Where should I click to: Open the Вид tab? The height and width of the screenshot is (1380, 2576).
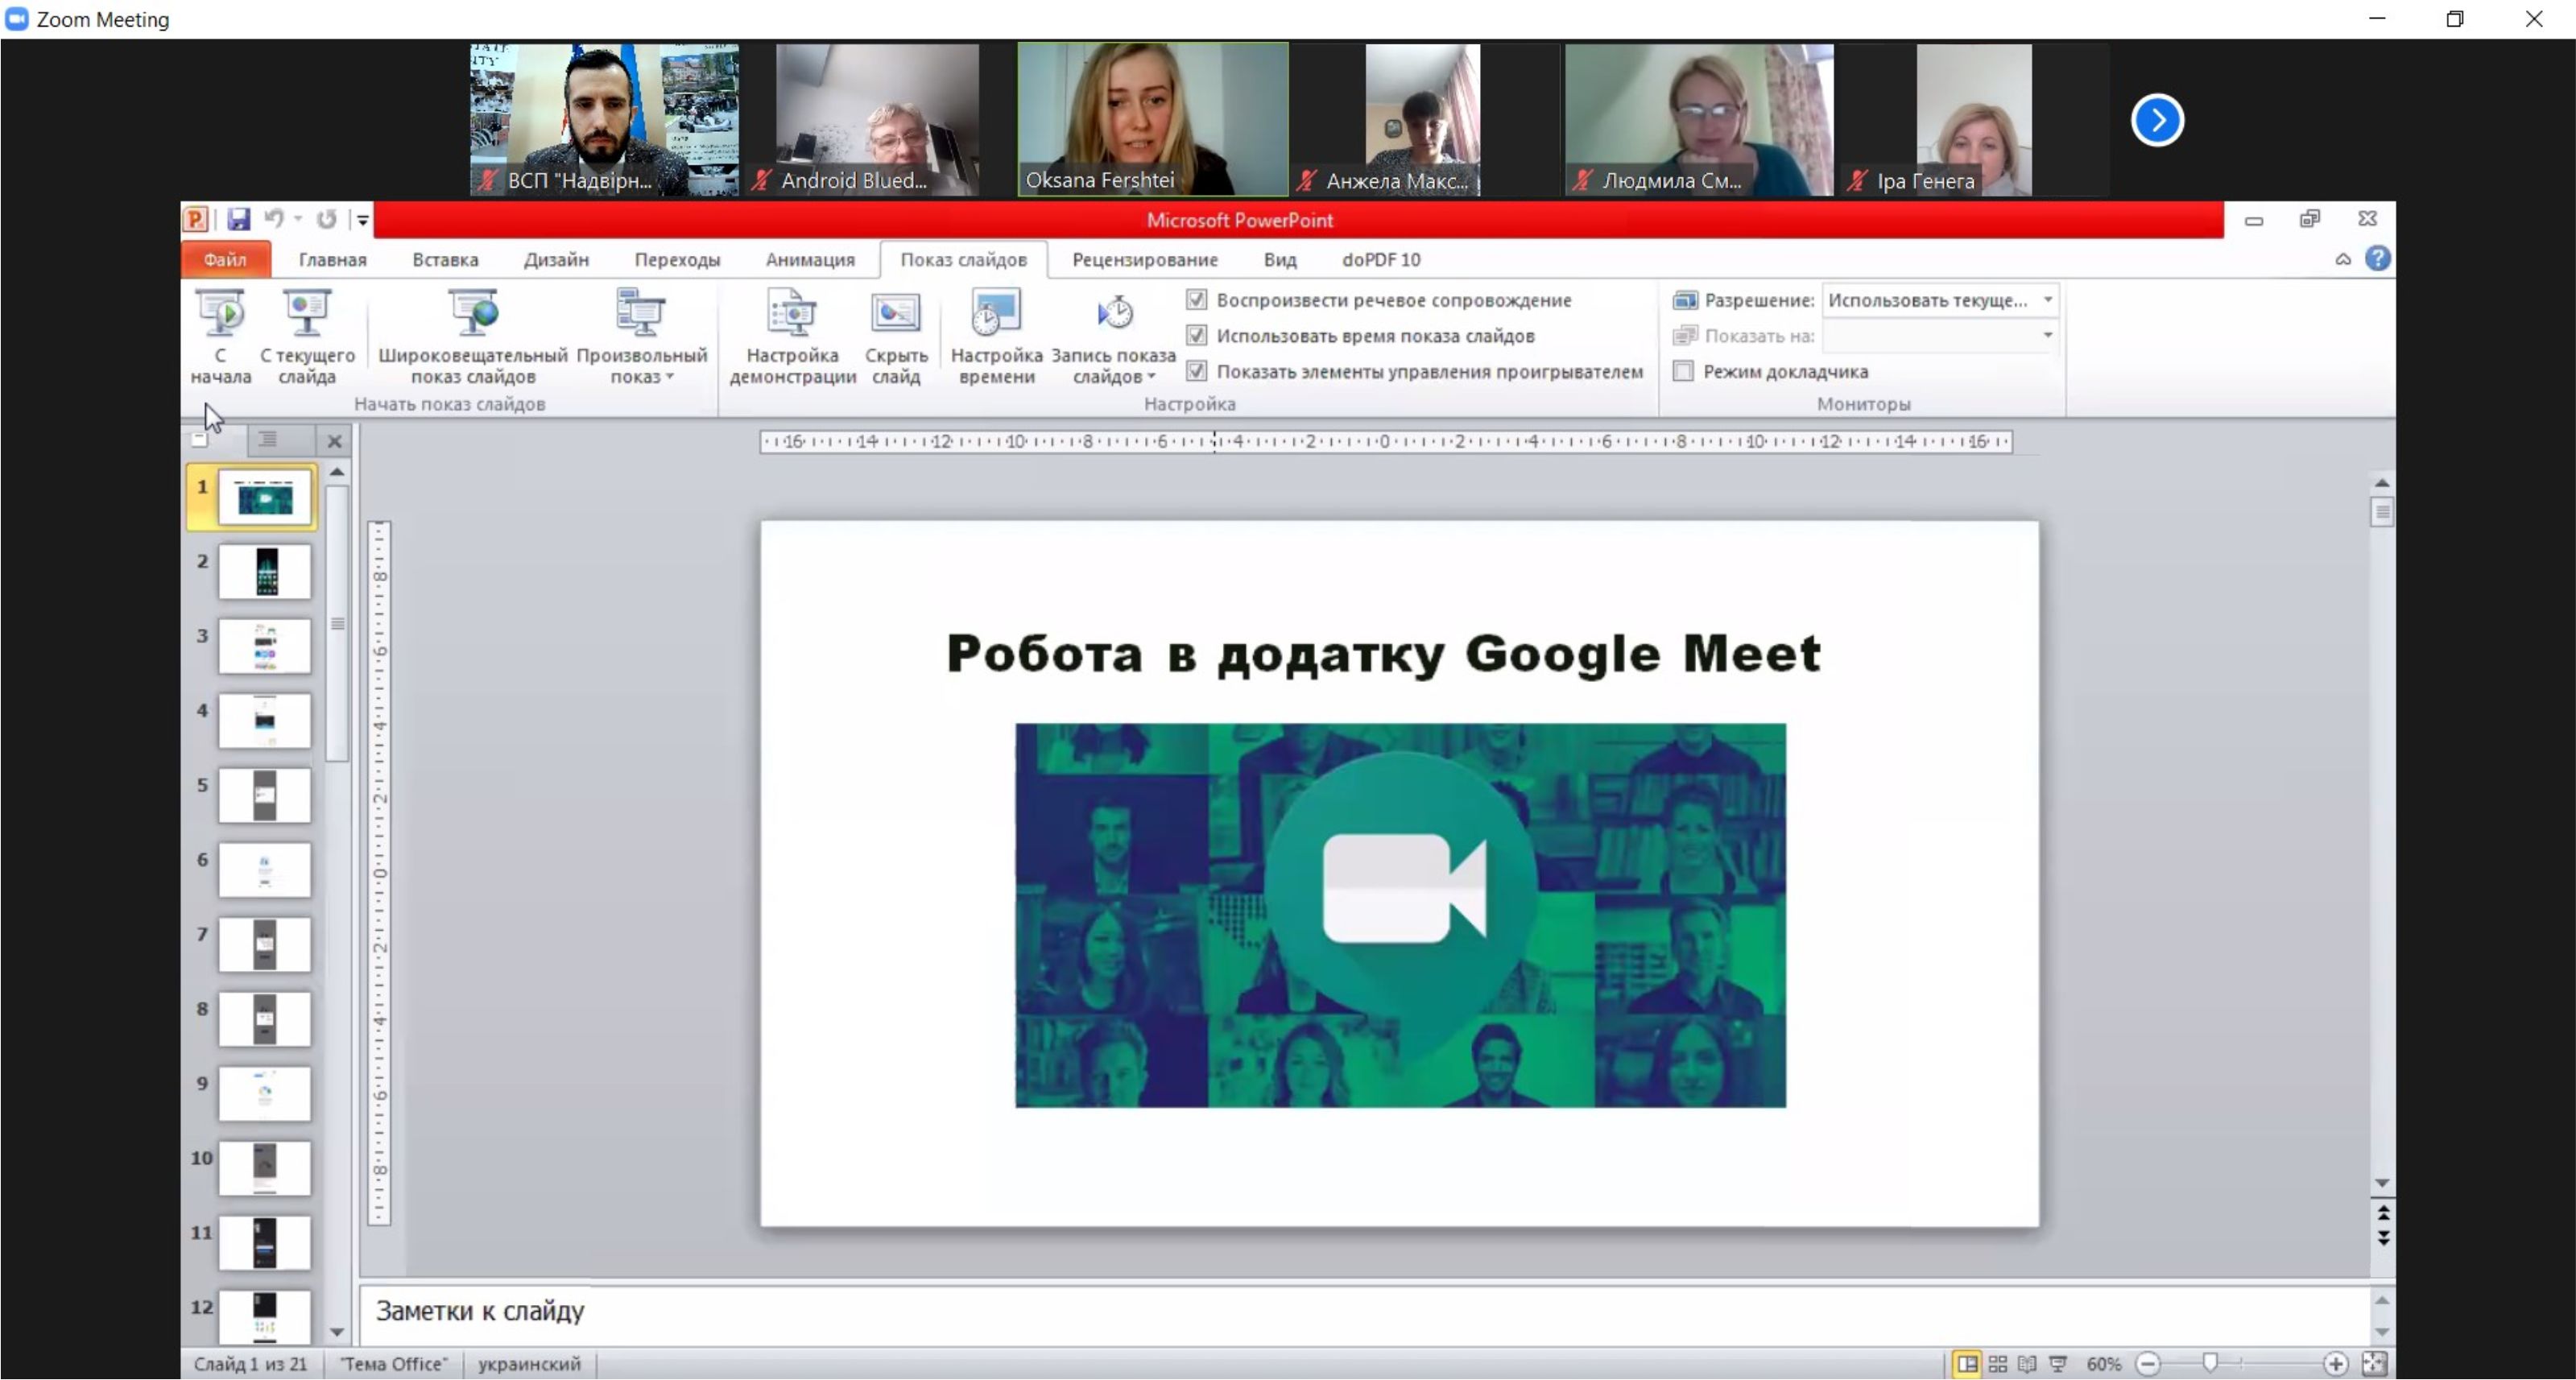[1279, 260]
